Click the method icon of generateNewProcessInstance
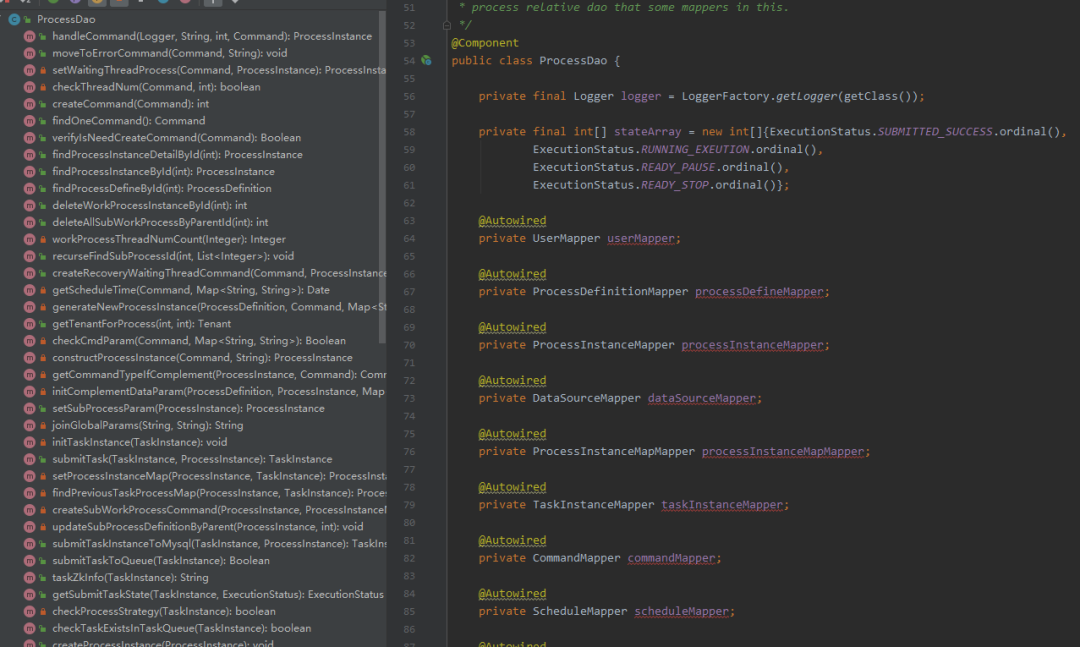The height and width of the screenshot is (647, 1080). tap(30, 307)
